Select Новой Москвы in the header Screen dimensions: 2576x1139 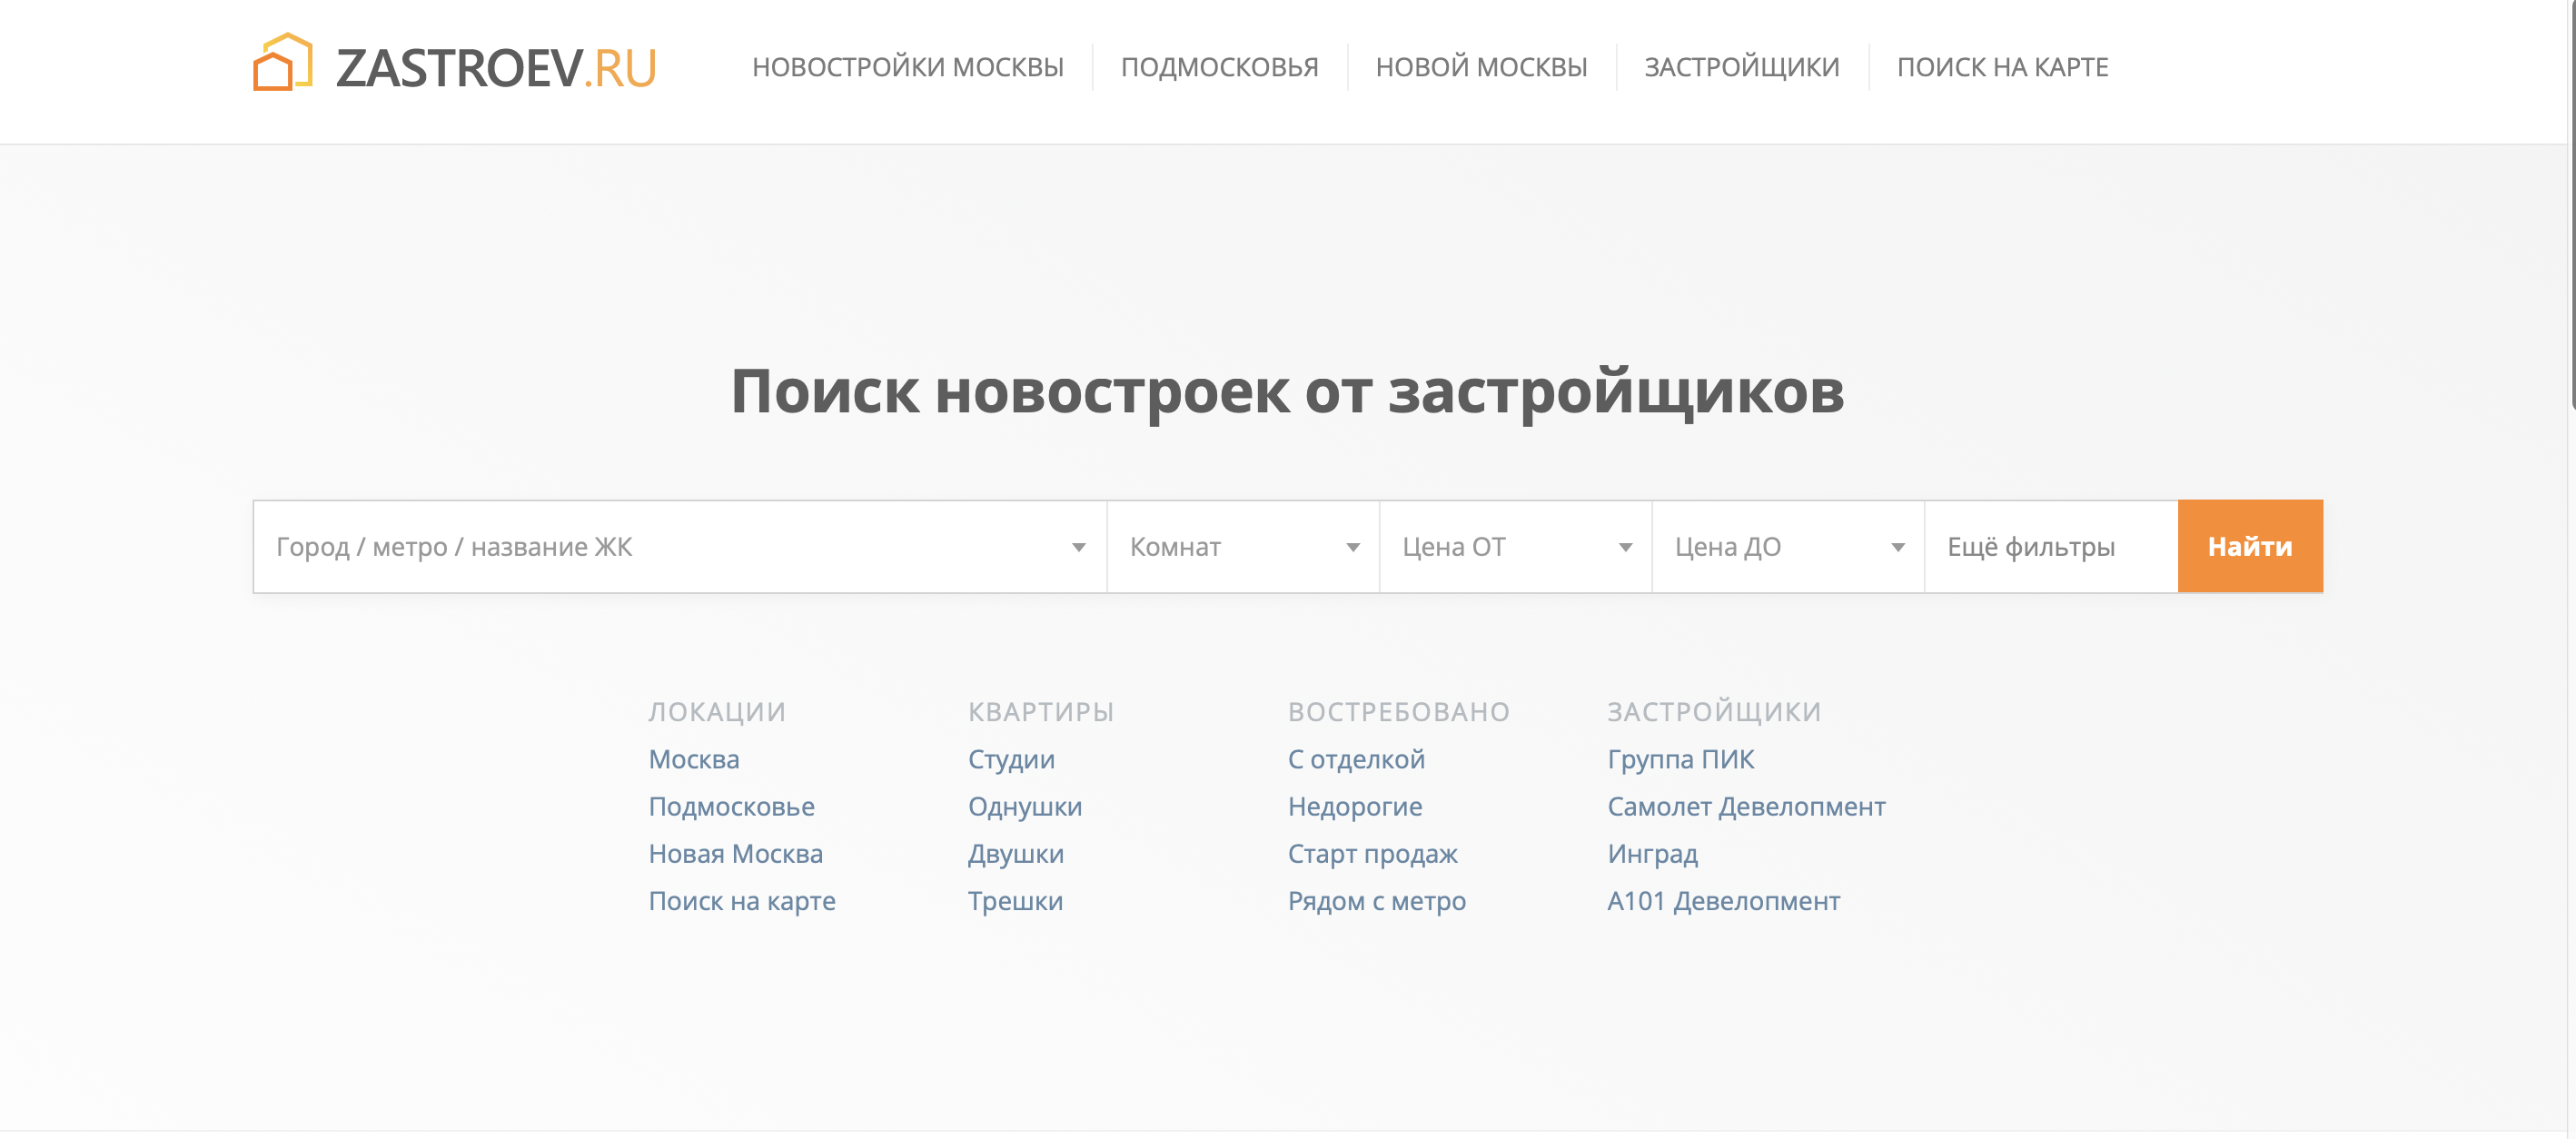(x=1481, y=67)
